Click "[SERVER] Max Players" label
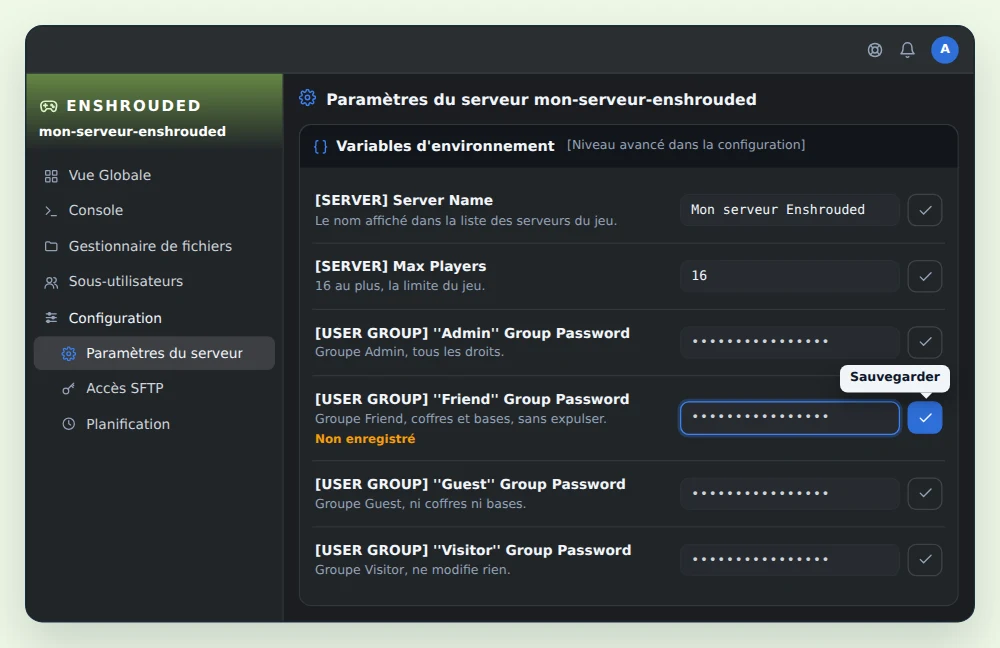 [x=401, y=266]
